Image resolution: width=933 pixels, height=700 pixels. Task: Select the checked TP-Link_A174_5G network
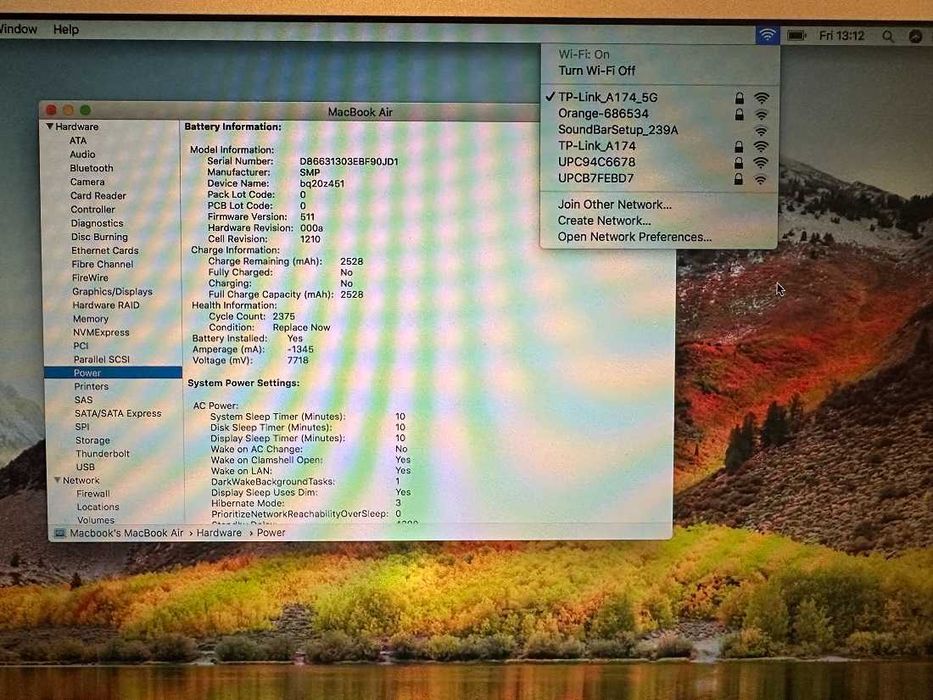[608, 97]
